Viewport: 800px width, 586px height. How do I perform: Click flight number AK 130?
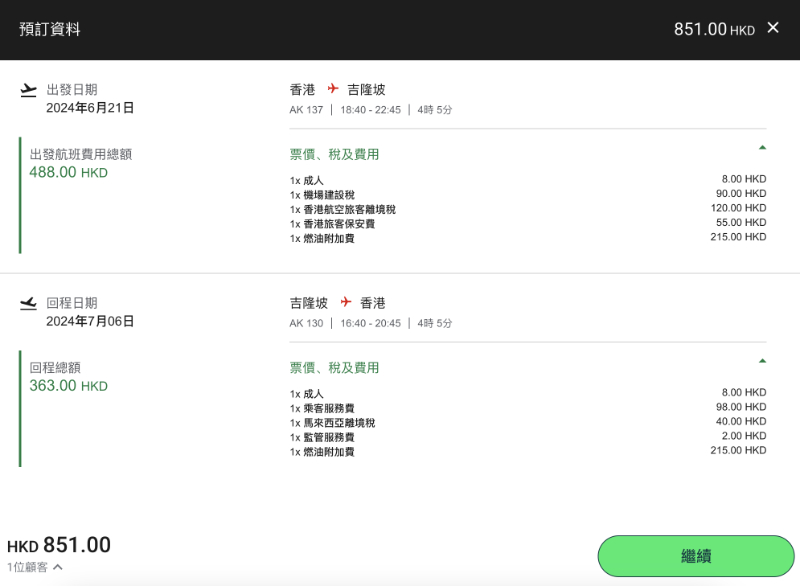[306, 323]
